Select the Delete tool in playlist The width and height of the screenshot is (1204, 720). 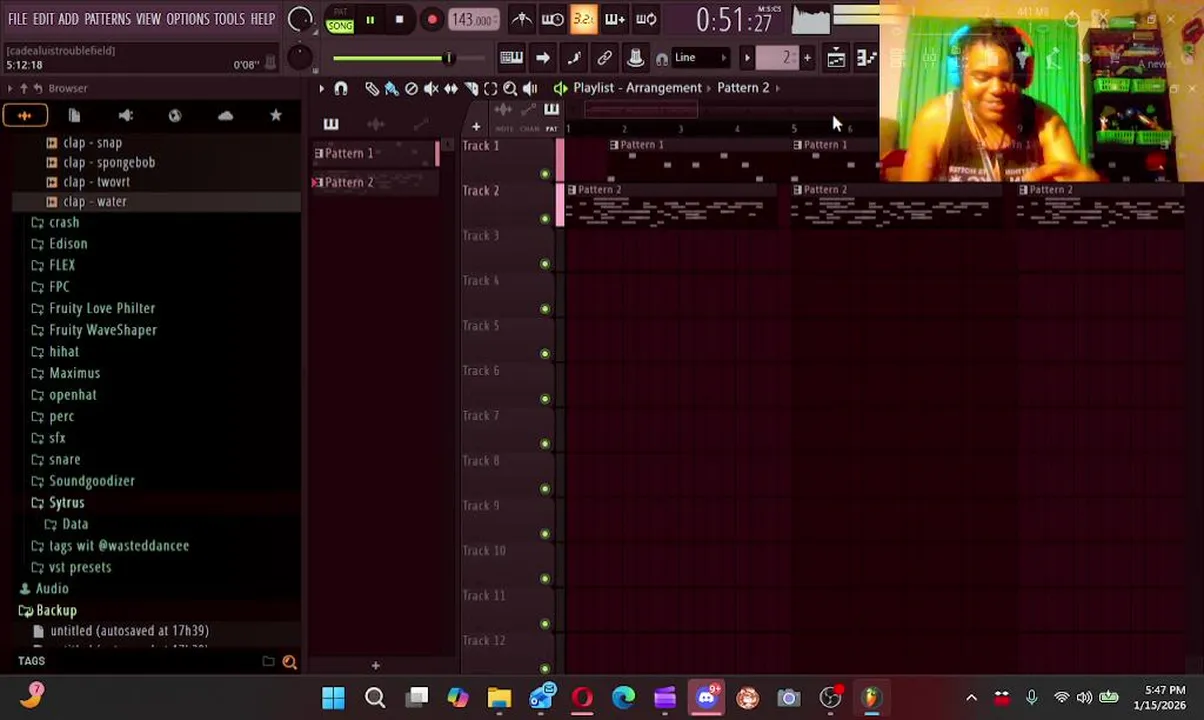coord(411,88)
